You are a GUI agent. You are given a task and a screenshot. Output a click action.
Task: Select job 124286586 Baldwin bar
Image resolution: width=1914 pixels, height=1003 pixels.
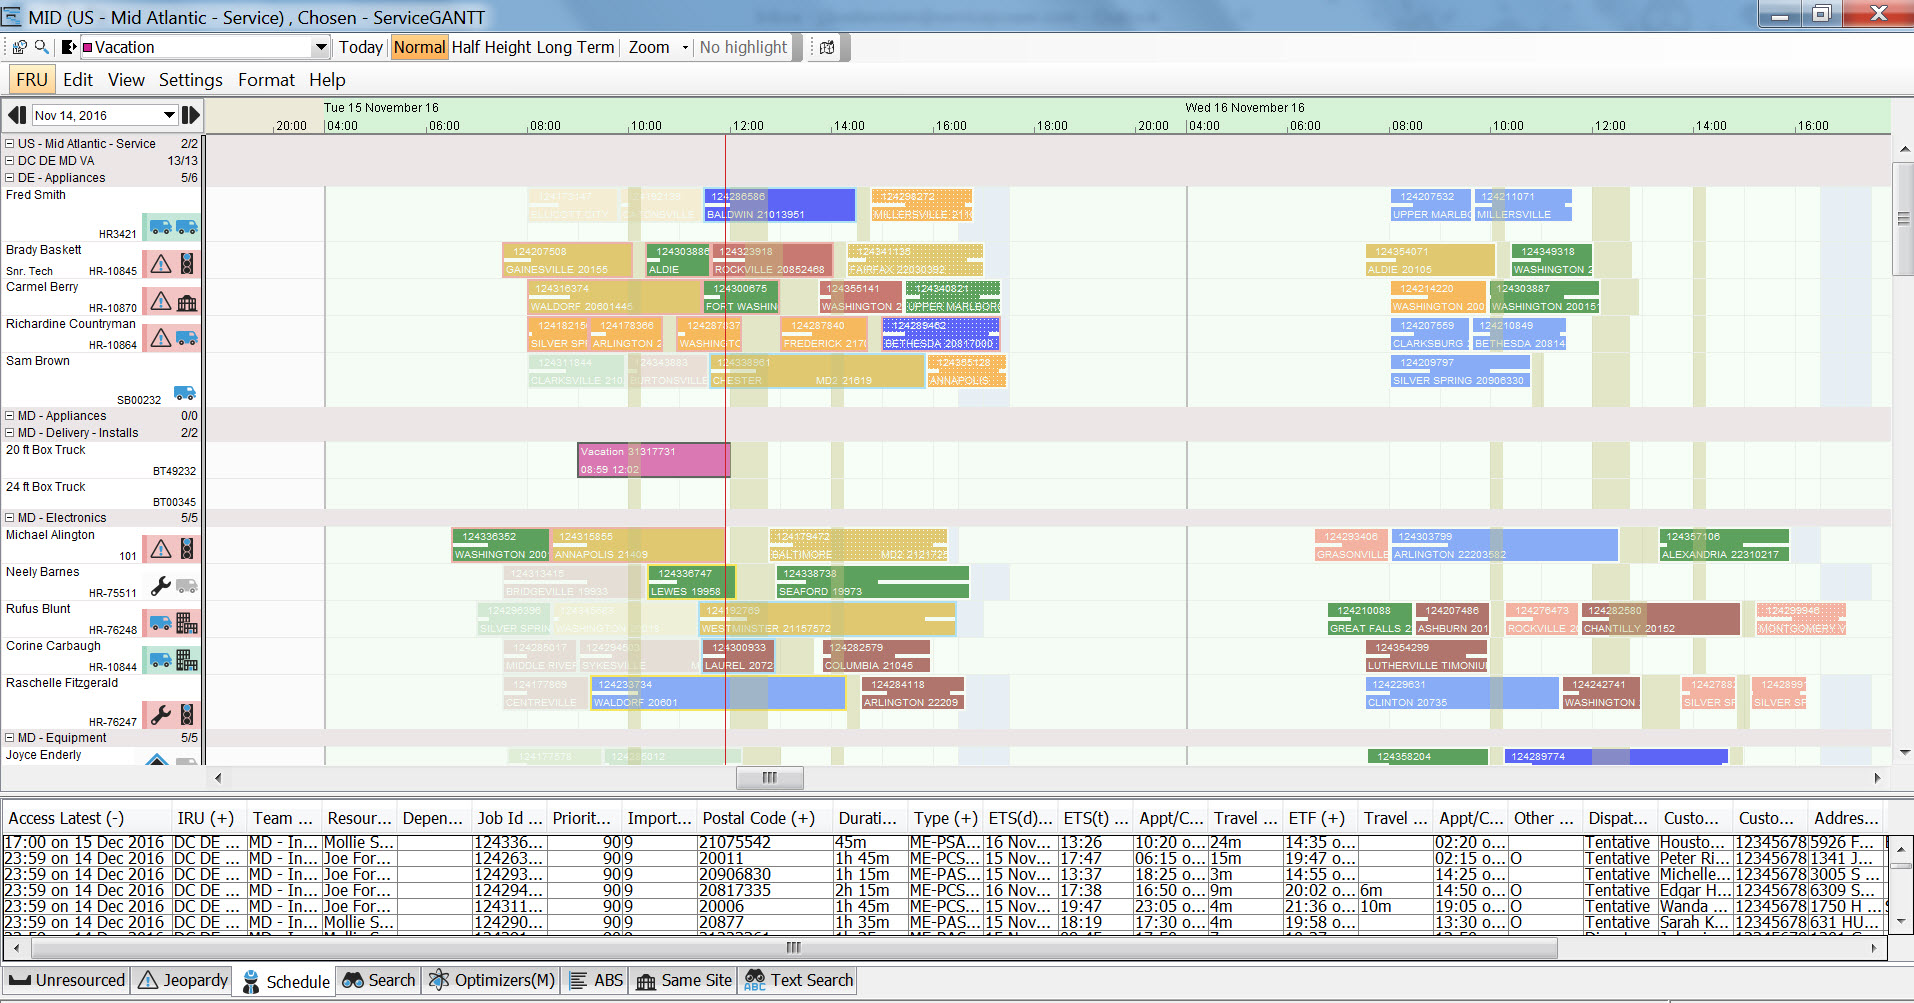[x=780, y=205]
